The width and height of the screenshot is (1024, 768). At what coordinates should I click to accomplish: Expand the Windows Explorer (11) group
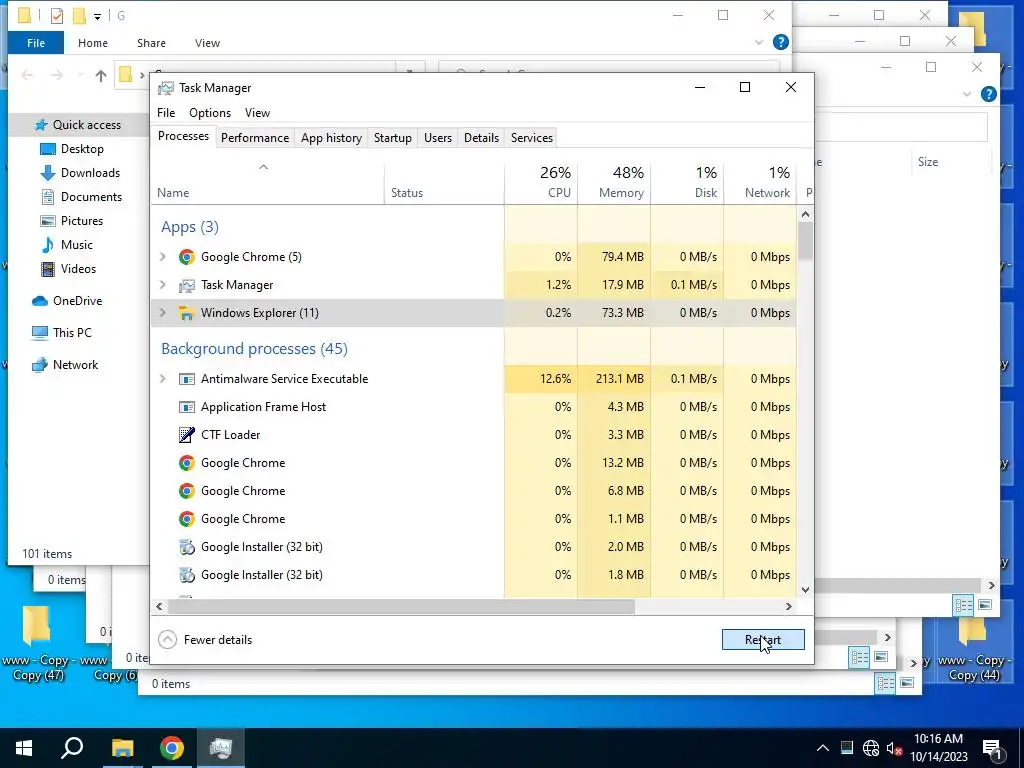click(163, 313)
